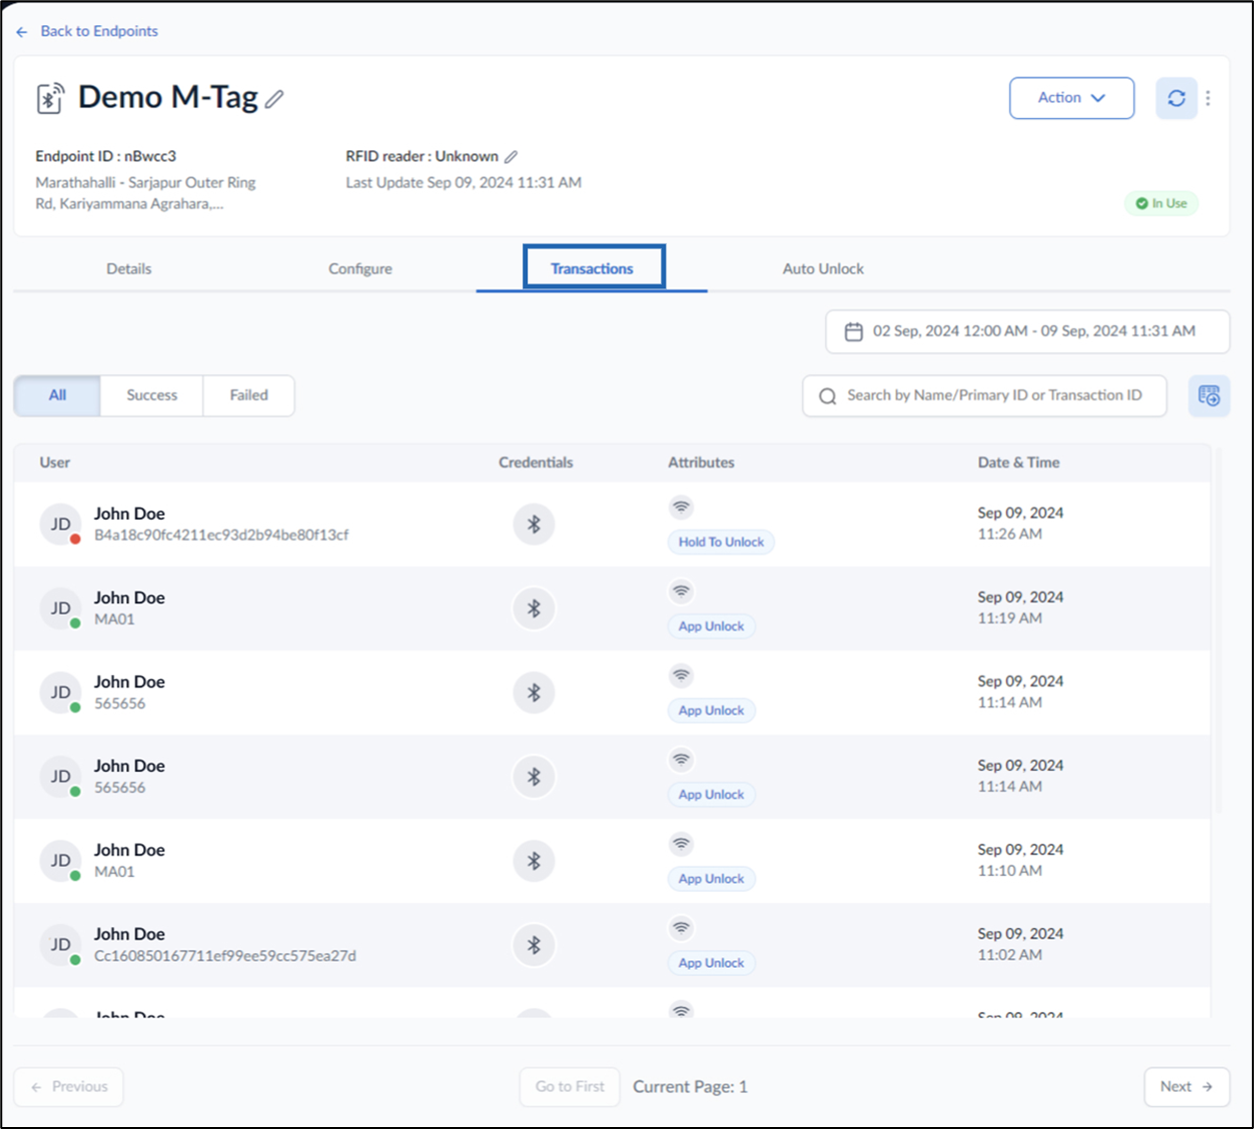This screenshot has width=1254, height=1129.
Task: Click Bluetooth credential icon for 11:26 AM row
Action: click(x=534, y=524)
